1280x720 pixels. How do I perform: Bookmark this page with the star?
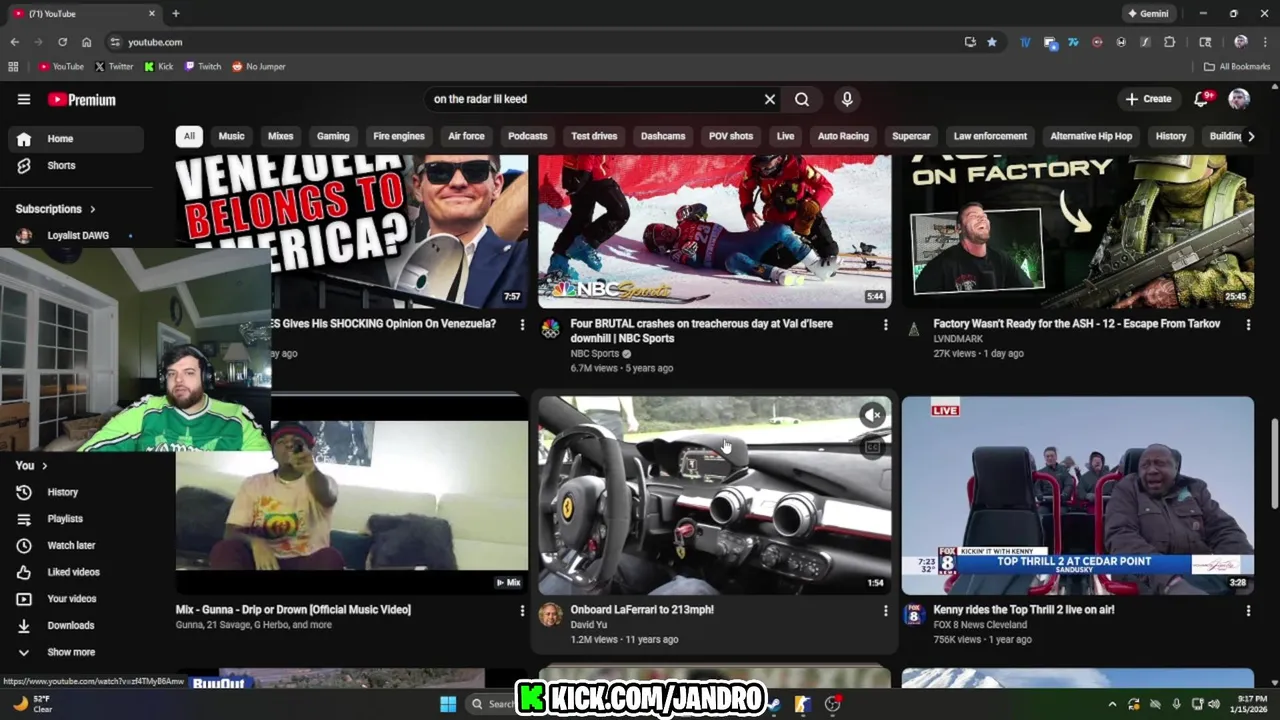click(x=992, y=42)
